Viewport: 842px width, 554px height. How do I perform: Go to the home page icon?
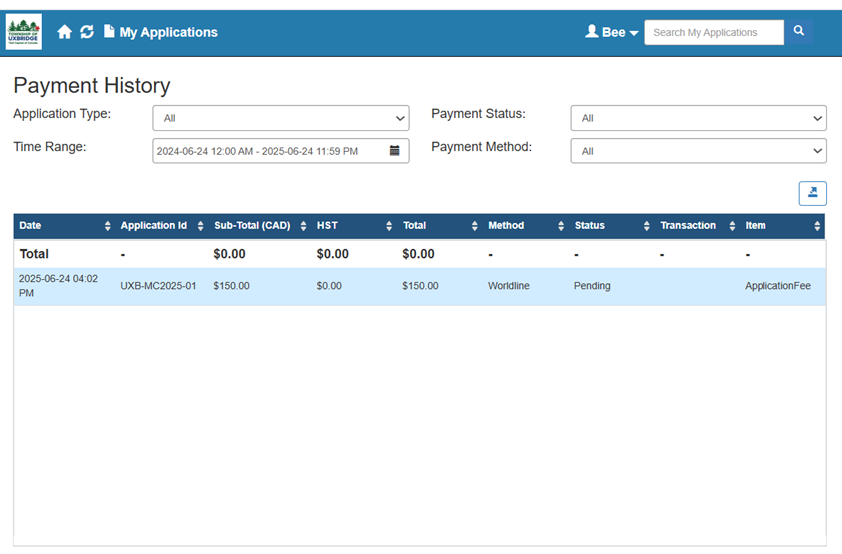[x=64, y=32]
